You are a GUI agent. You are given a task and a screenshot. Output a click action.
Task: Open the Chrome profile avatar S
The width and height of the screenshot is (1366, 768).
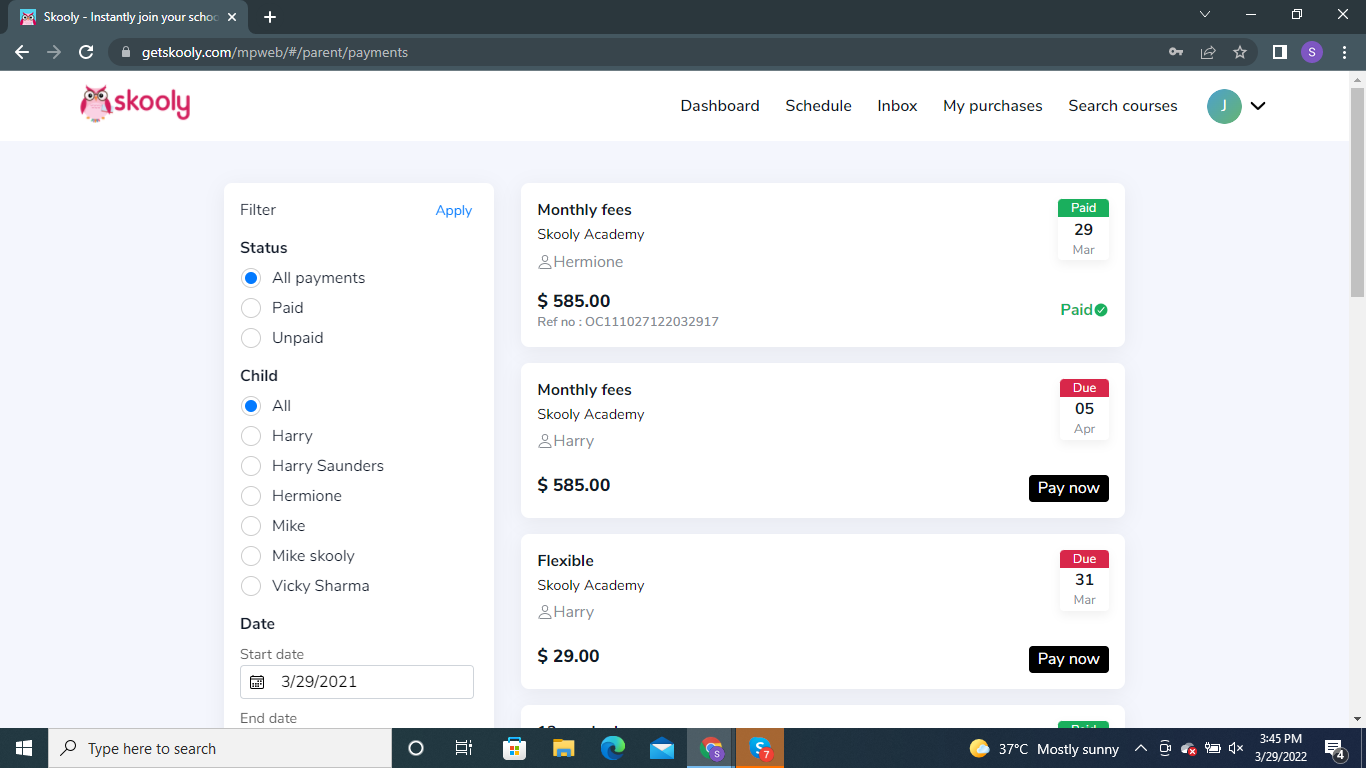coord(1312,52)
